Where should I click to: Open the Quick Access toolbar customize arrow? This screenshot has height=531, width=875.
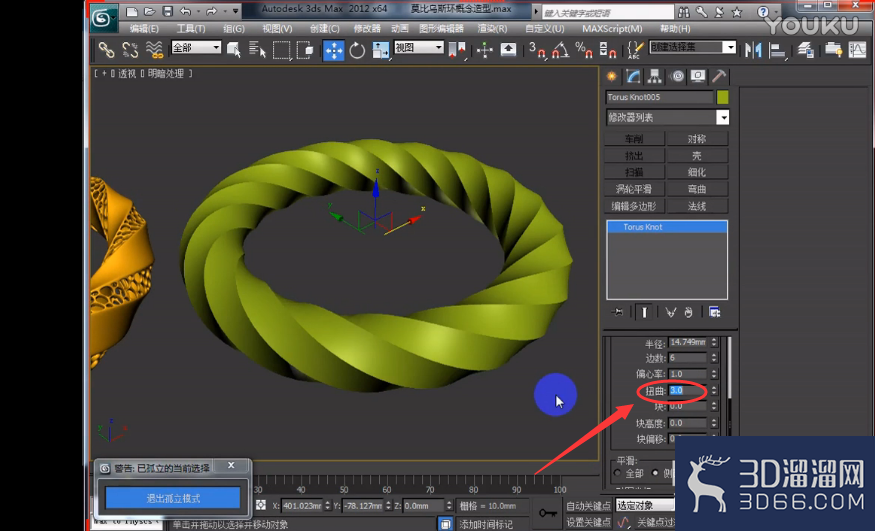tap(235, 11)
